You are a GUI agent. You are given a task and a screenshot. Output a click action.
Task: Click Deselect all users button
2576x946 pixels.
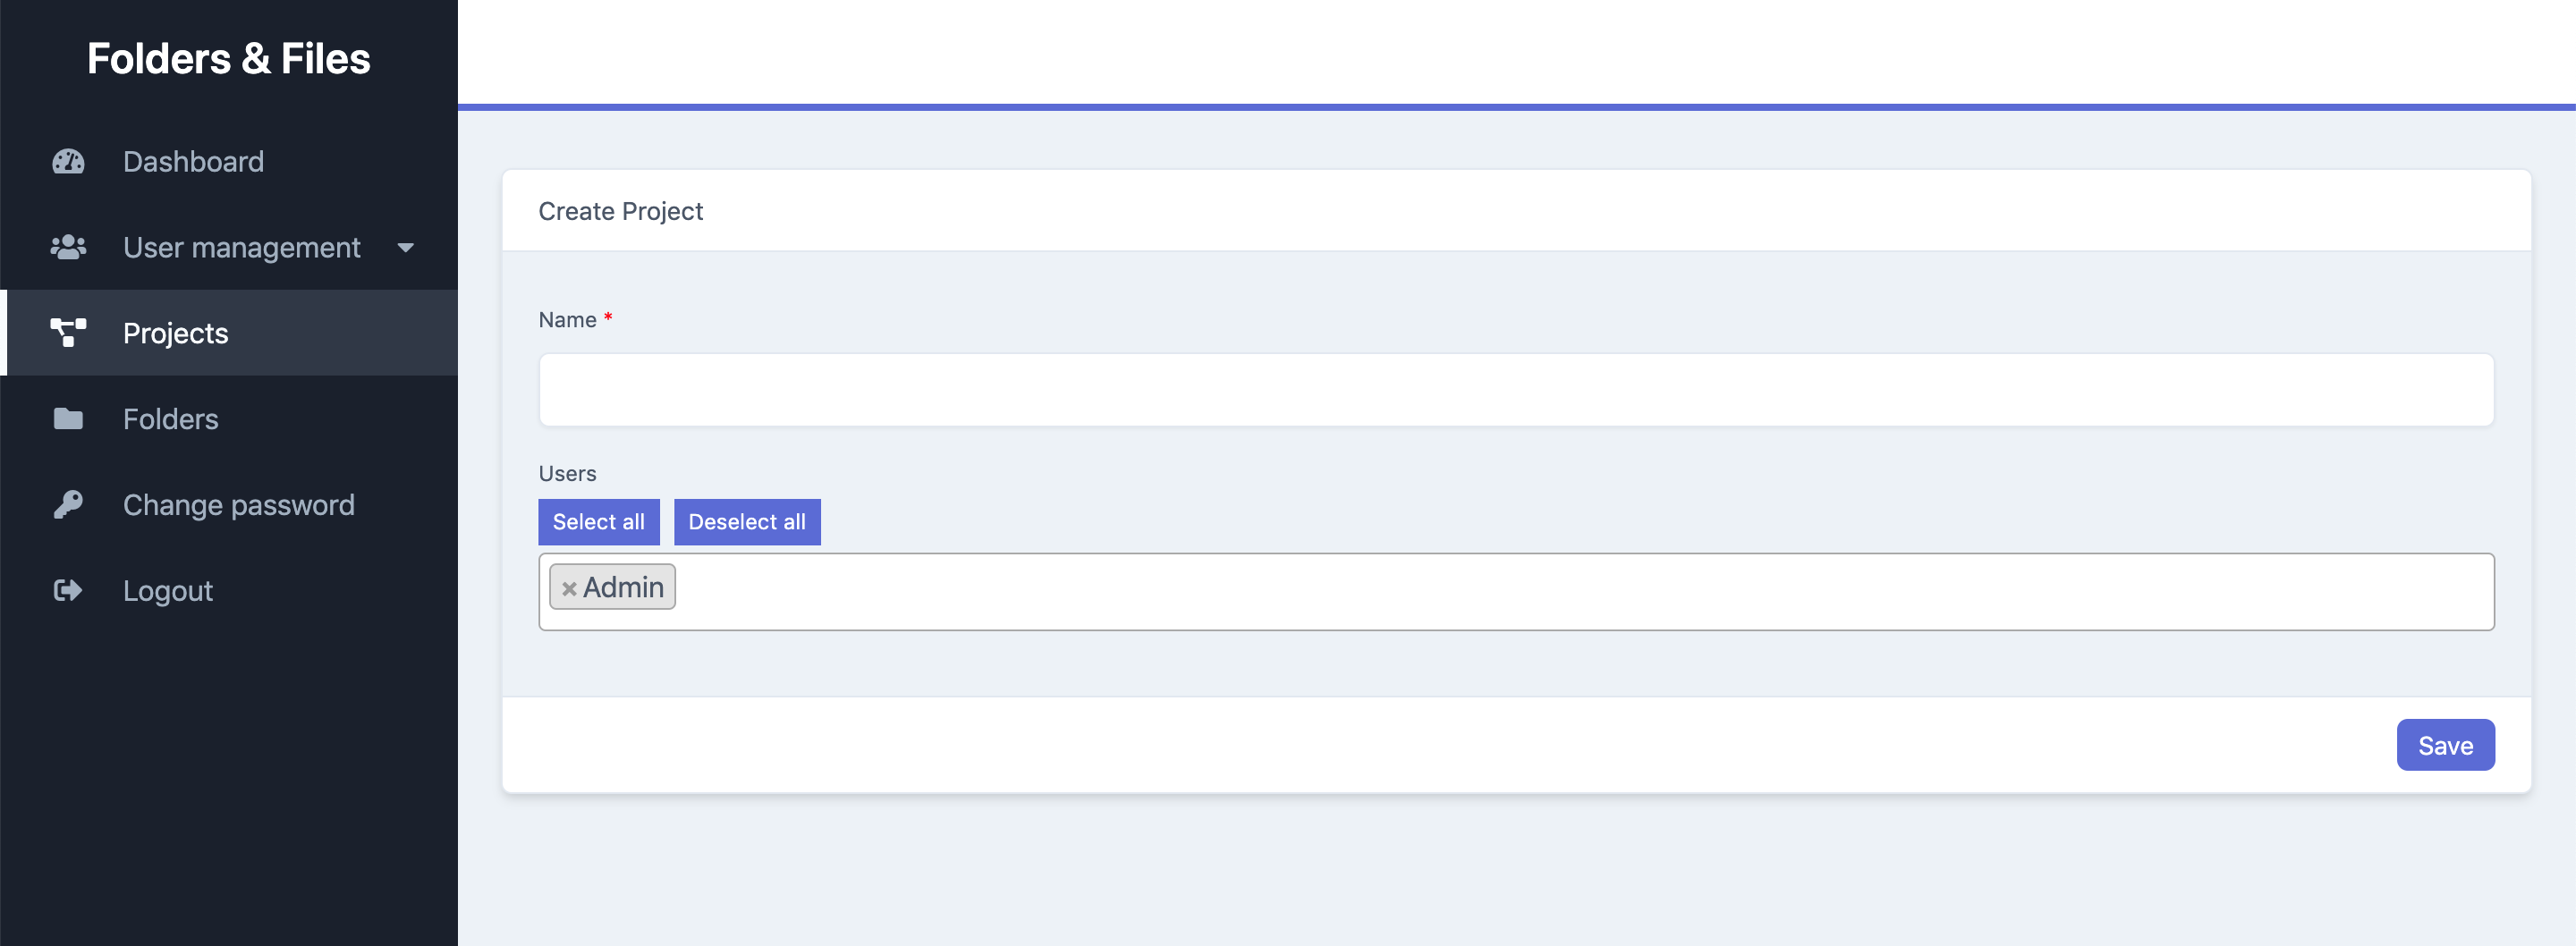(x=747, y=521)
